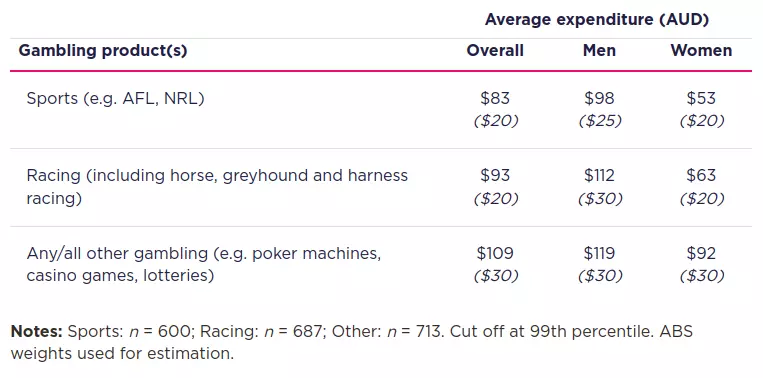763x378 pixels.
Task: Click the $112 men racing value
Action: [599, 175]
